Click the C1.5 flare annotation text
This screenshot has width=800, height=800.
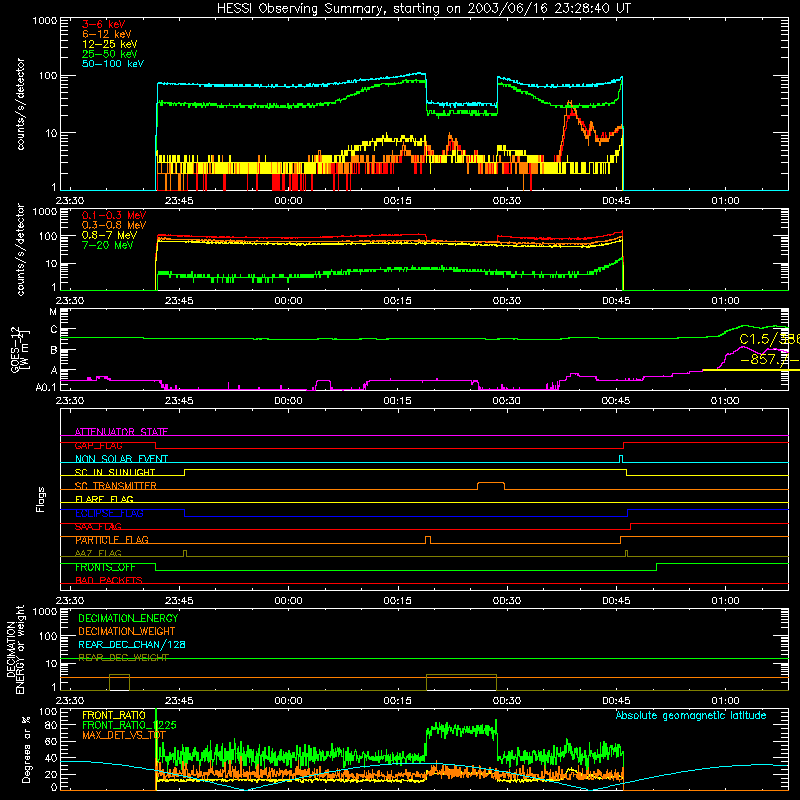[x=769, y=339]
